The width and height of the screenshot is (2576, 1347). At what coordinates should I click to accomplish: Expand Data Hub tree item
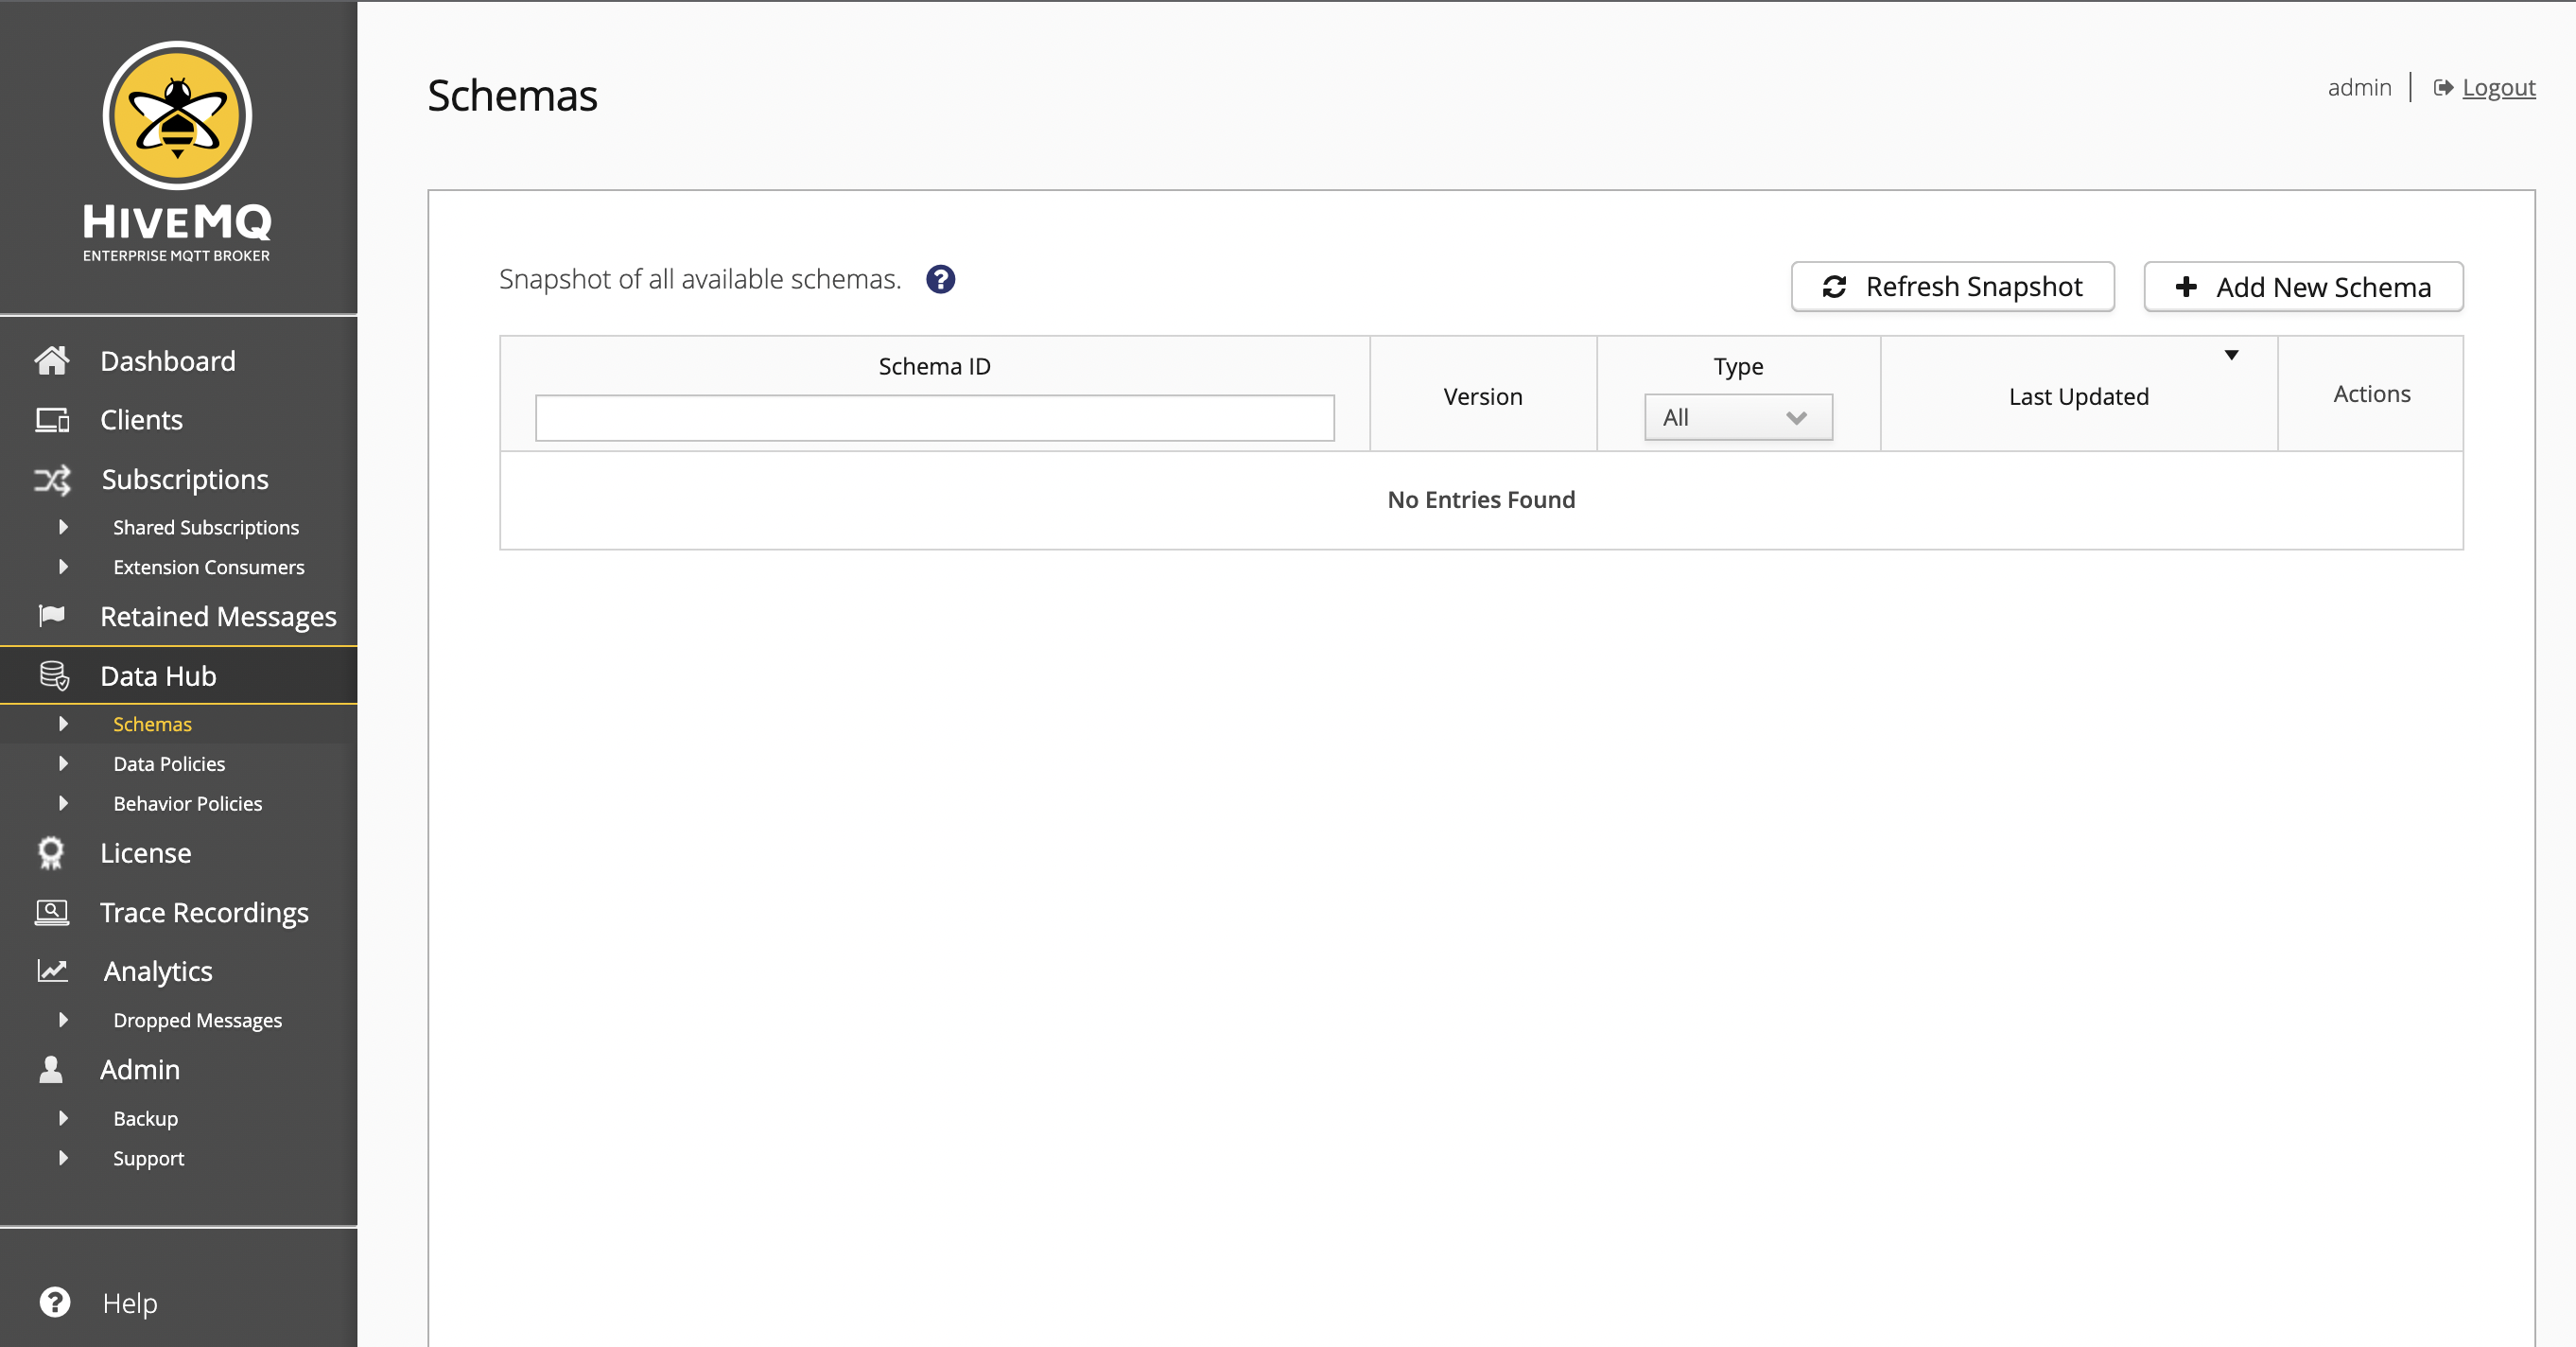pyautogui.click(x=51, y=675)
